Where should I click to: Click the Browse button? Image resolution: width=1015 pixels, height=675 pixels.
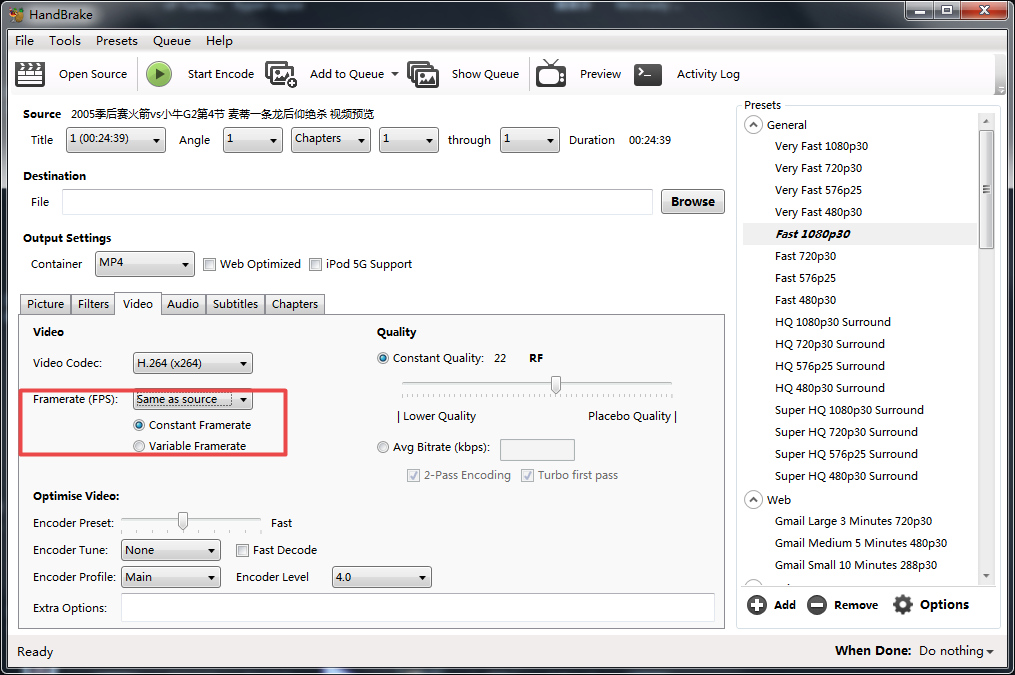693,201
